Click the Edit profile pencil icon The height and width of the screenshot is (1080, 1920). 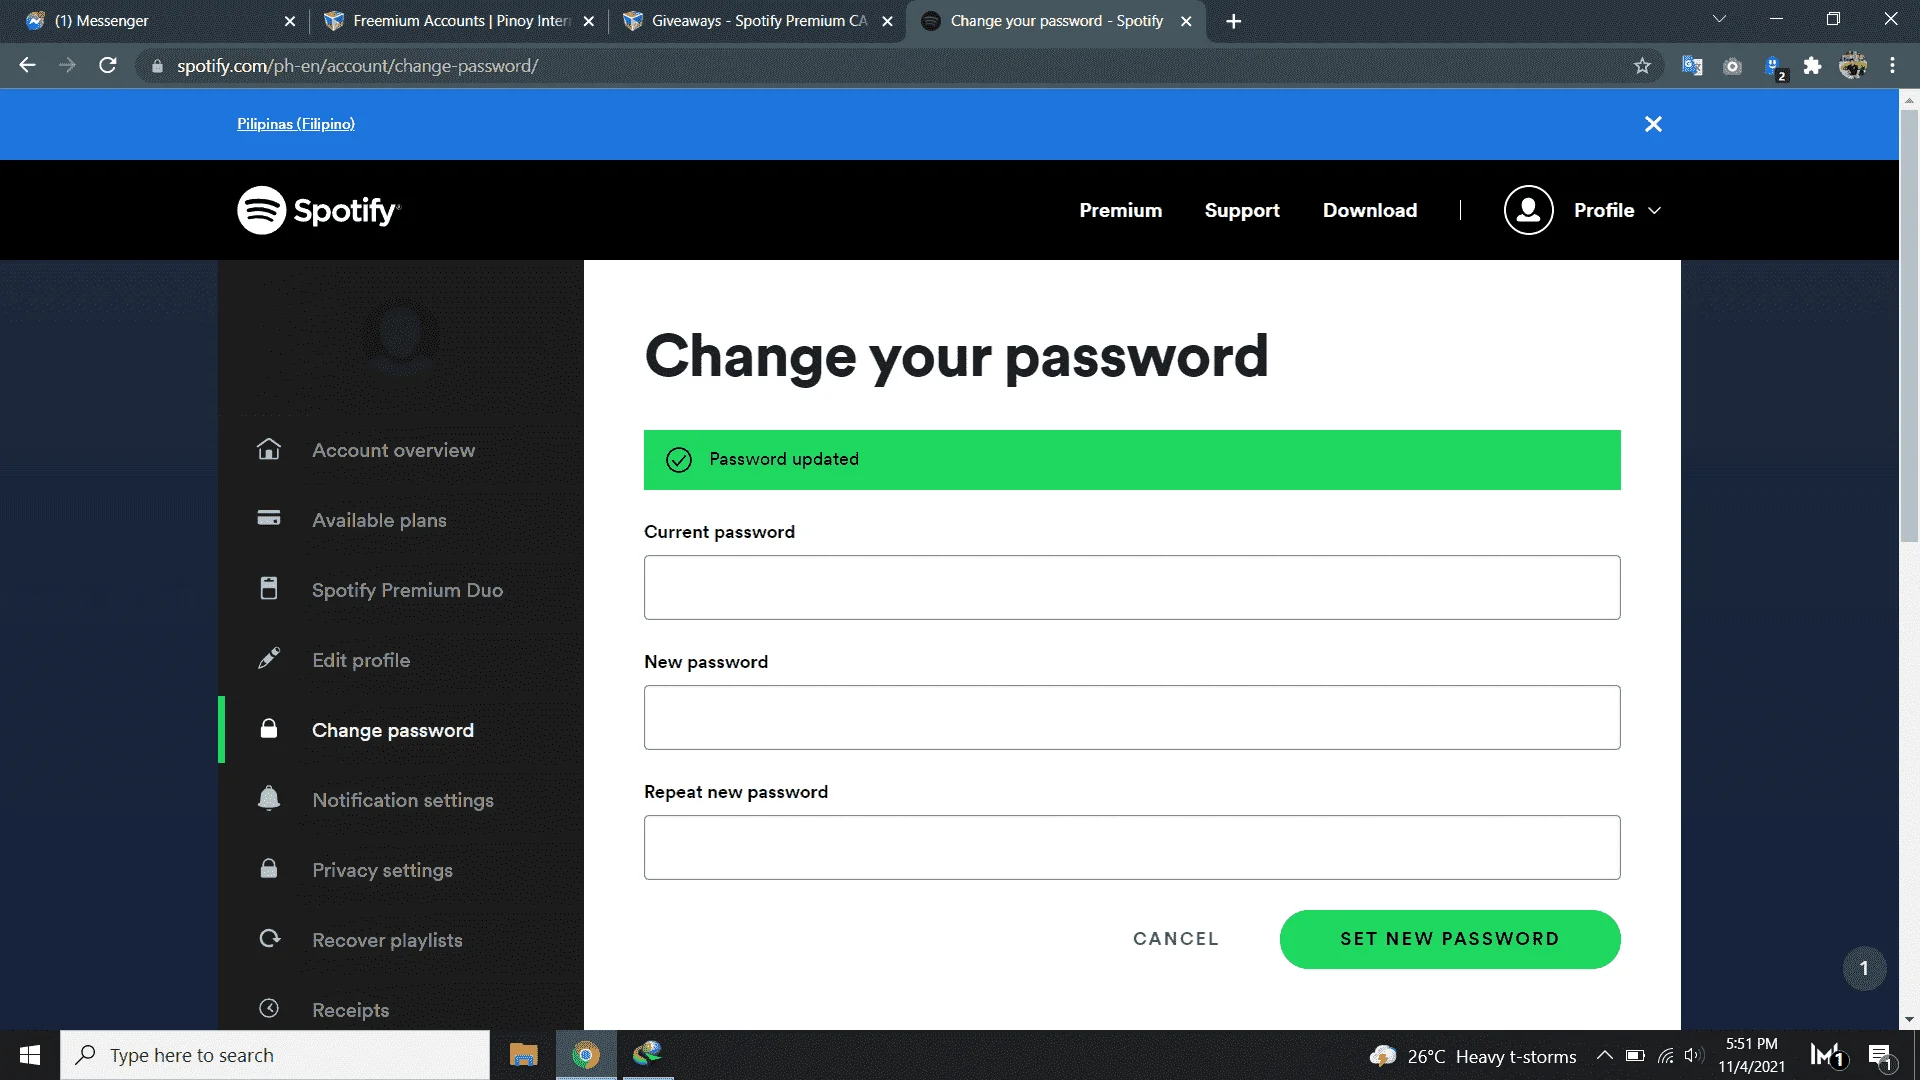click(269, 658)
